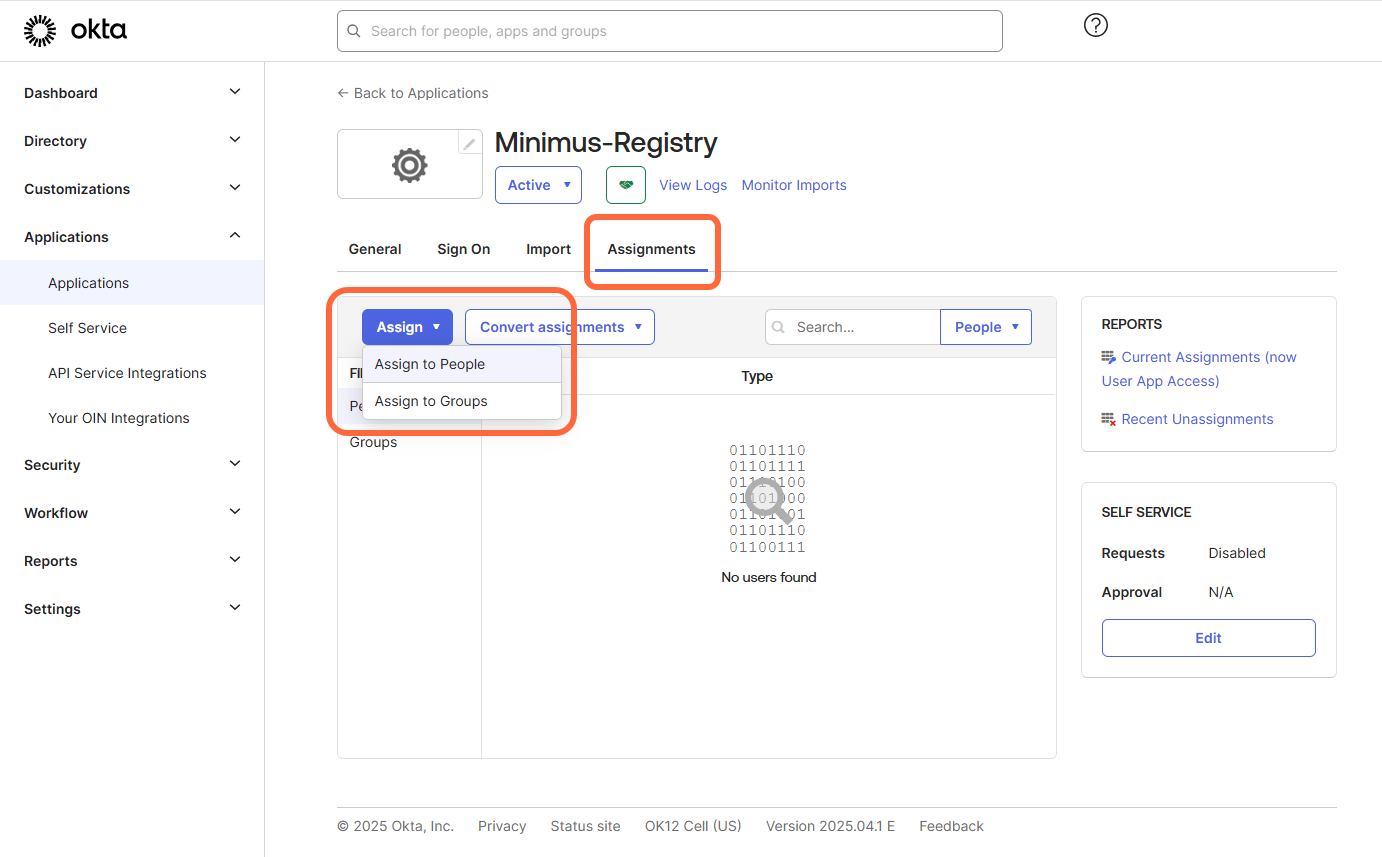
Task: Choose Assign to Groups
Action: coord(462,401)
